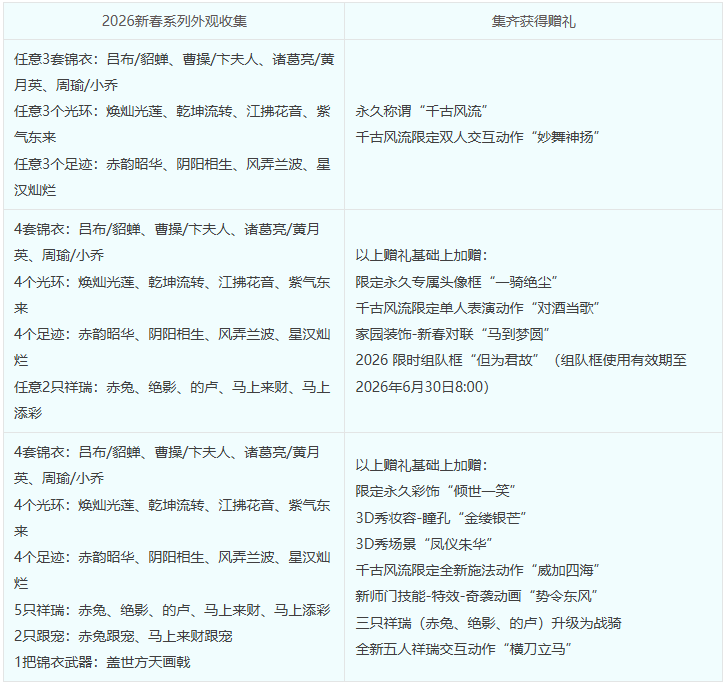727x685 pixels.
Task: Click the "金缕银芒" 3D makeup reward
Action: click(441, 517)
